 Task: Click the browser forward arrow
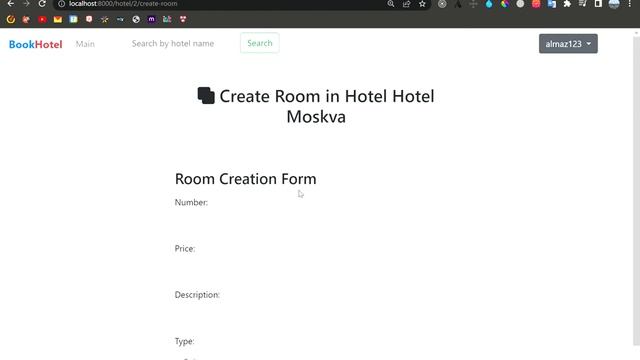coord(27,4)
